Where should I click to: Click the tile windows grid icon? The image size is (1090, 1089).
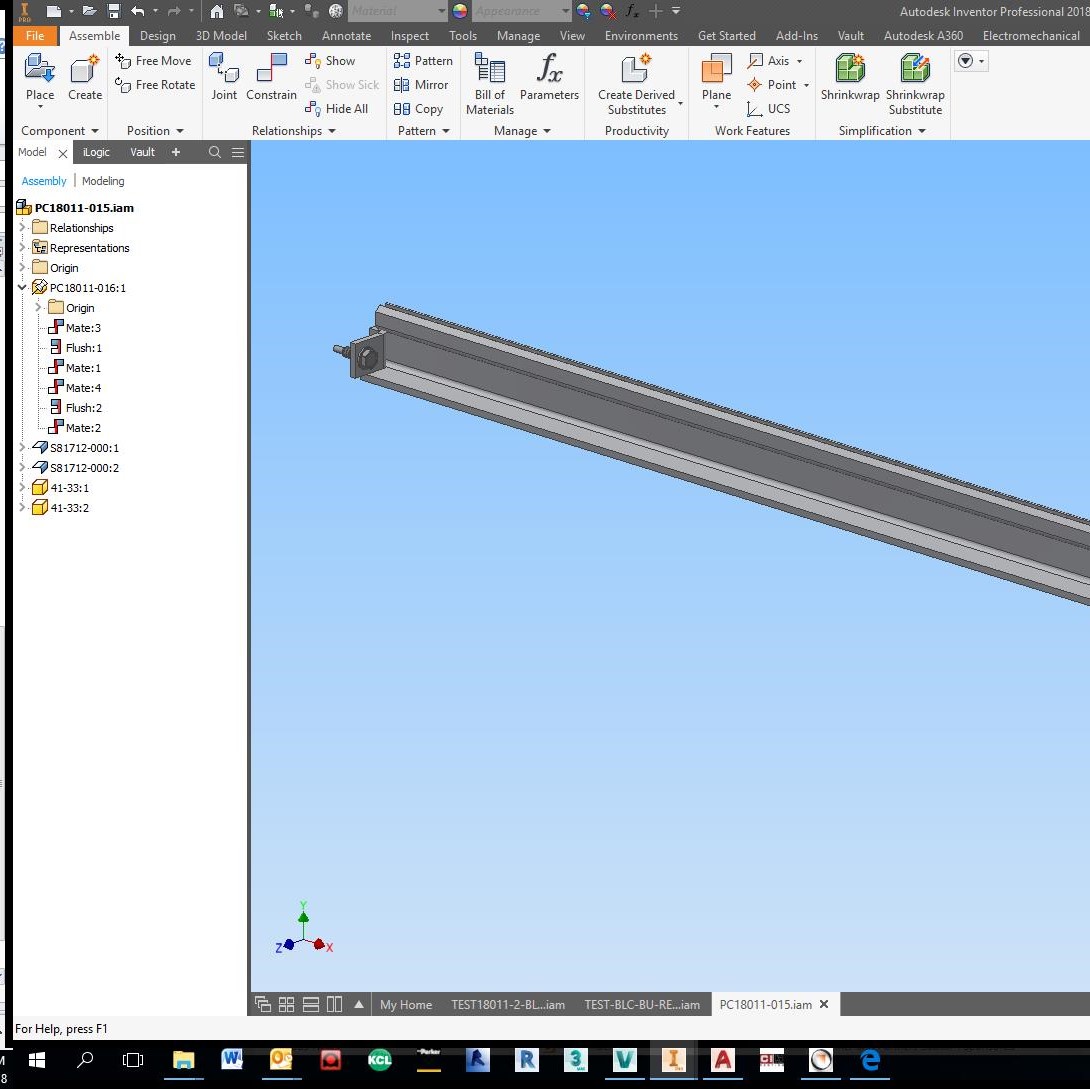[286, 1004]
